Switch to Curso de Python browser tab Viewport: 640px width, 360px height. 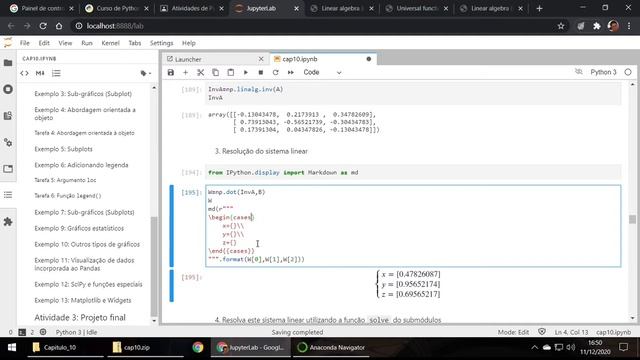pyautogui.click(x=117, y=8)
